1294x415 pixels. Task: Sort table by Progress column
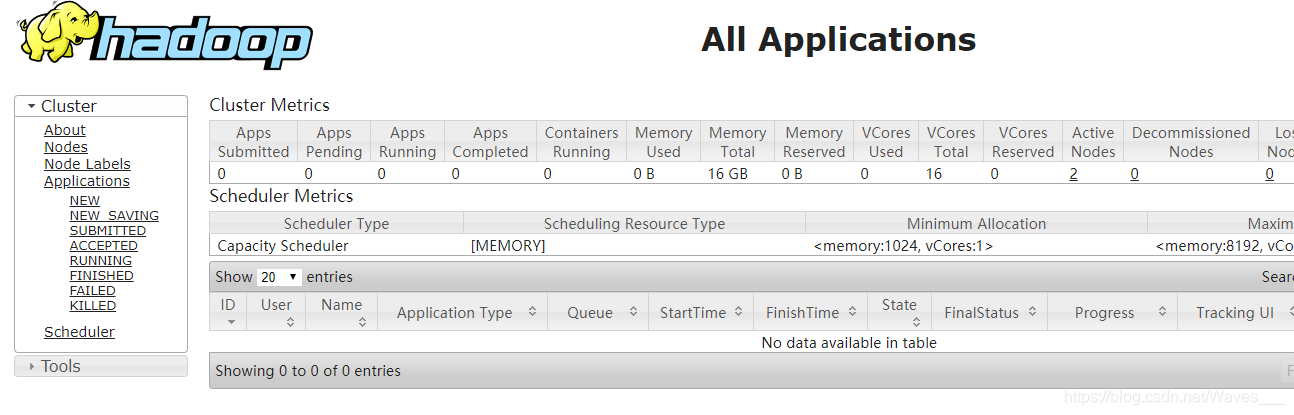click(1113, 312)
